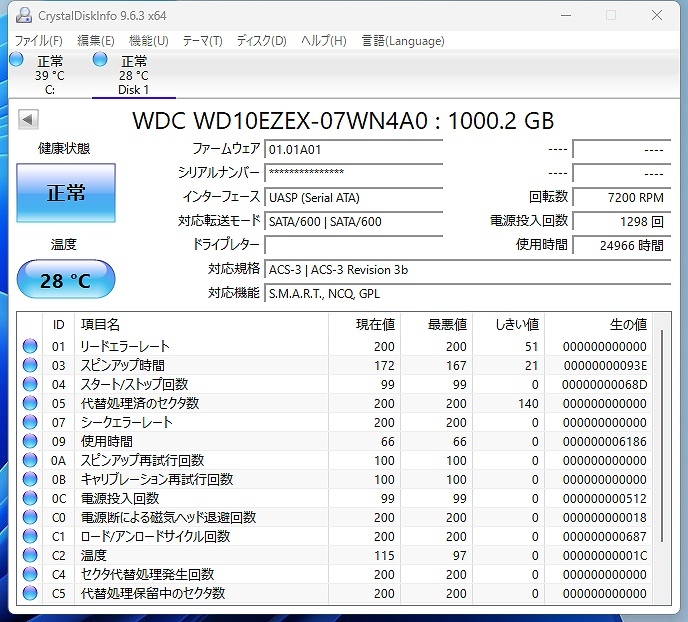Open the テーマ(T) menu
The width and height of the screenshot is (688, 622).
202,41
